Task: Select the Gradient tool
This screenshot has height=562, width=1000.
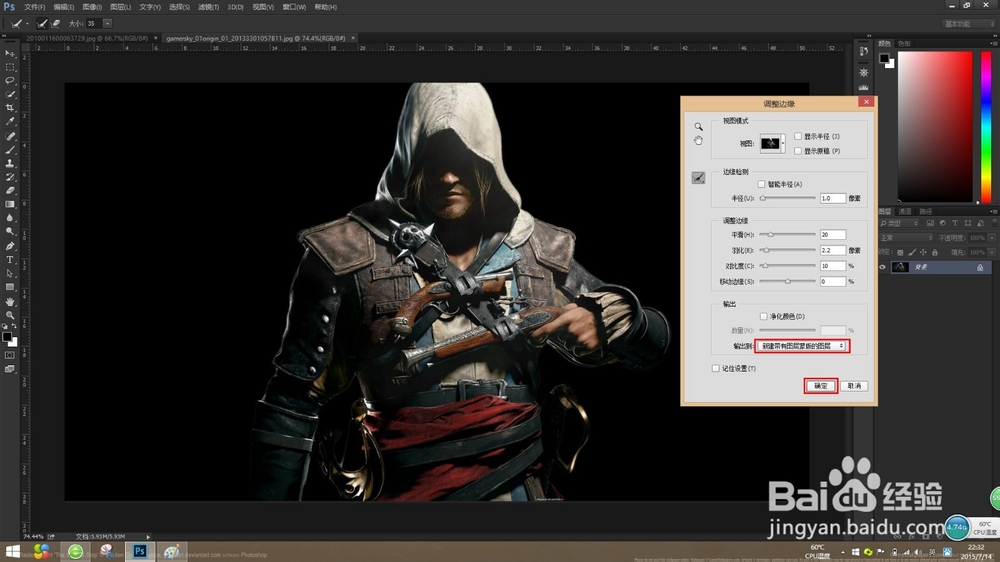Action: [x=10, y=204]
